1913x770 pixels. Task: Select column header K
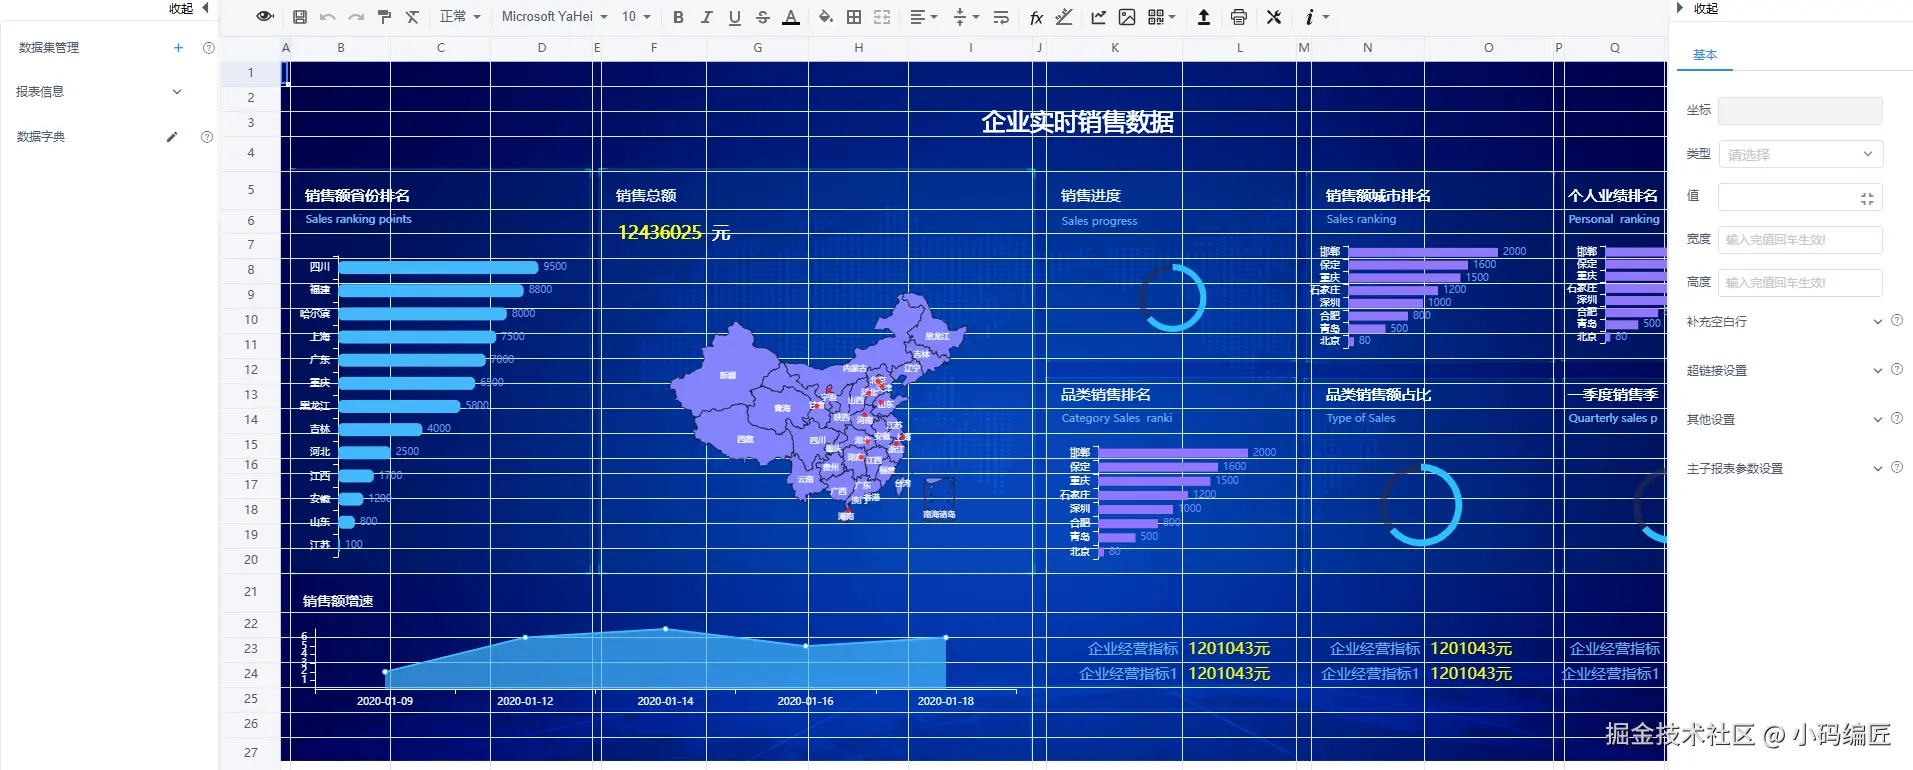[1115, 48]
